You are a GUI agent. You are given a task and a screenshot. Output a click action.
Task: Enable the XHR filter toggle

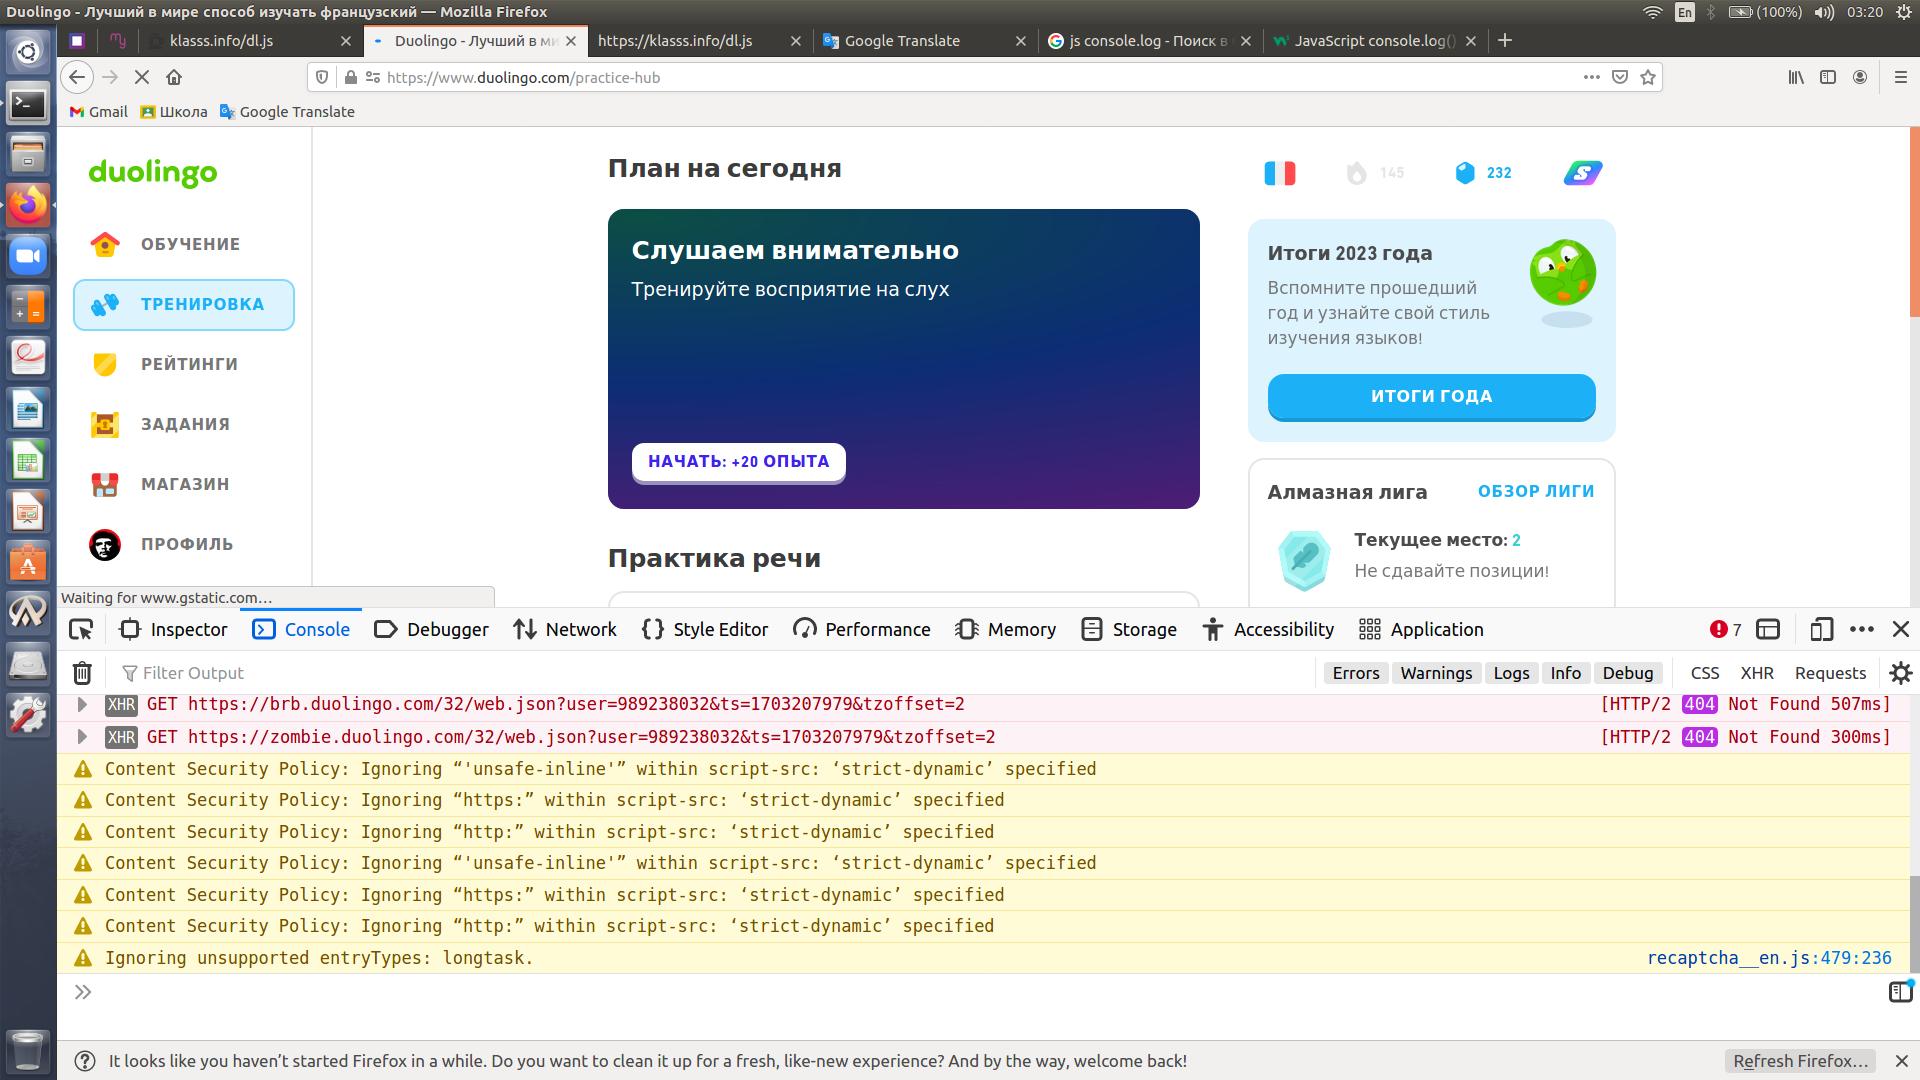pos(1756,673)
